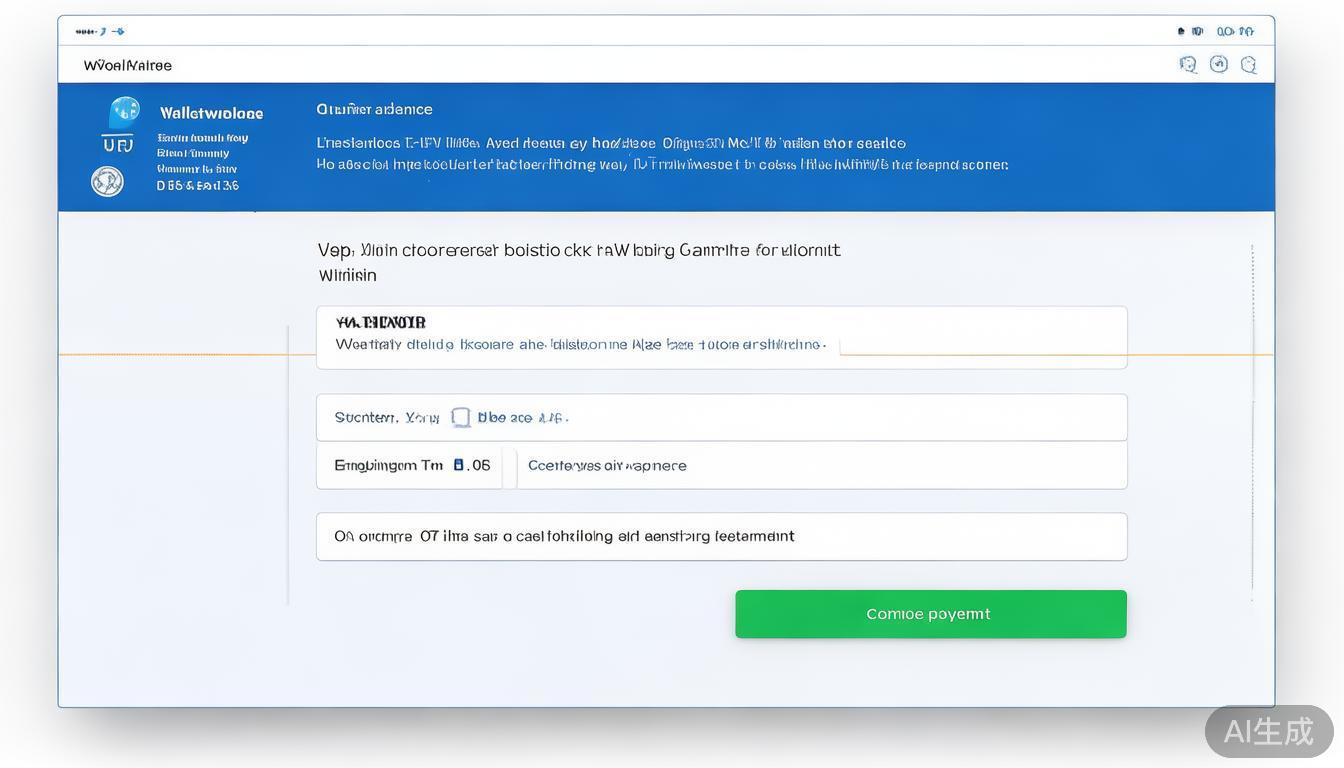The image size is (1344, 768).
Task: Click the shield icon under the globe
Action: click(117, 145)
